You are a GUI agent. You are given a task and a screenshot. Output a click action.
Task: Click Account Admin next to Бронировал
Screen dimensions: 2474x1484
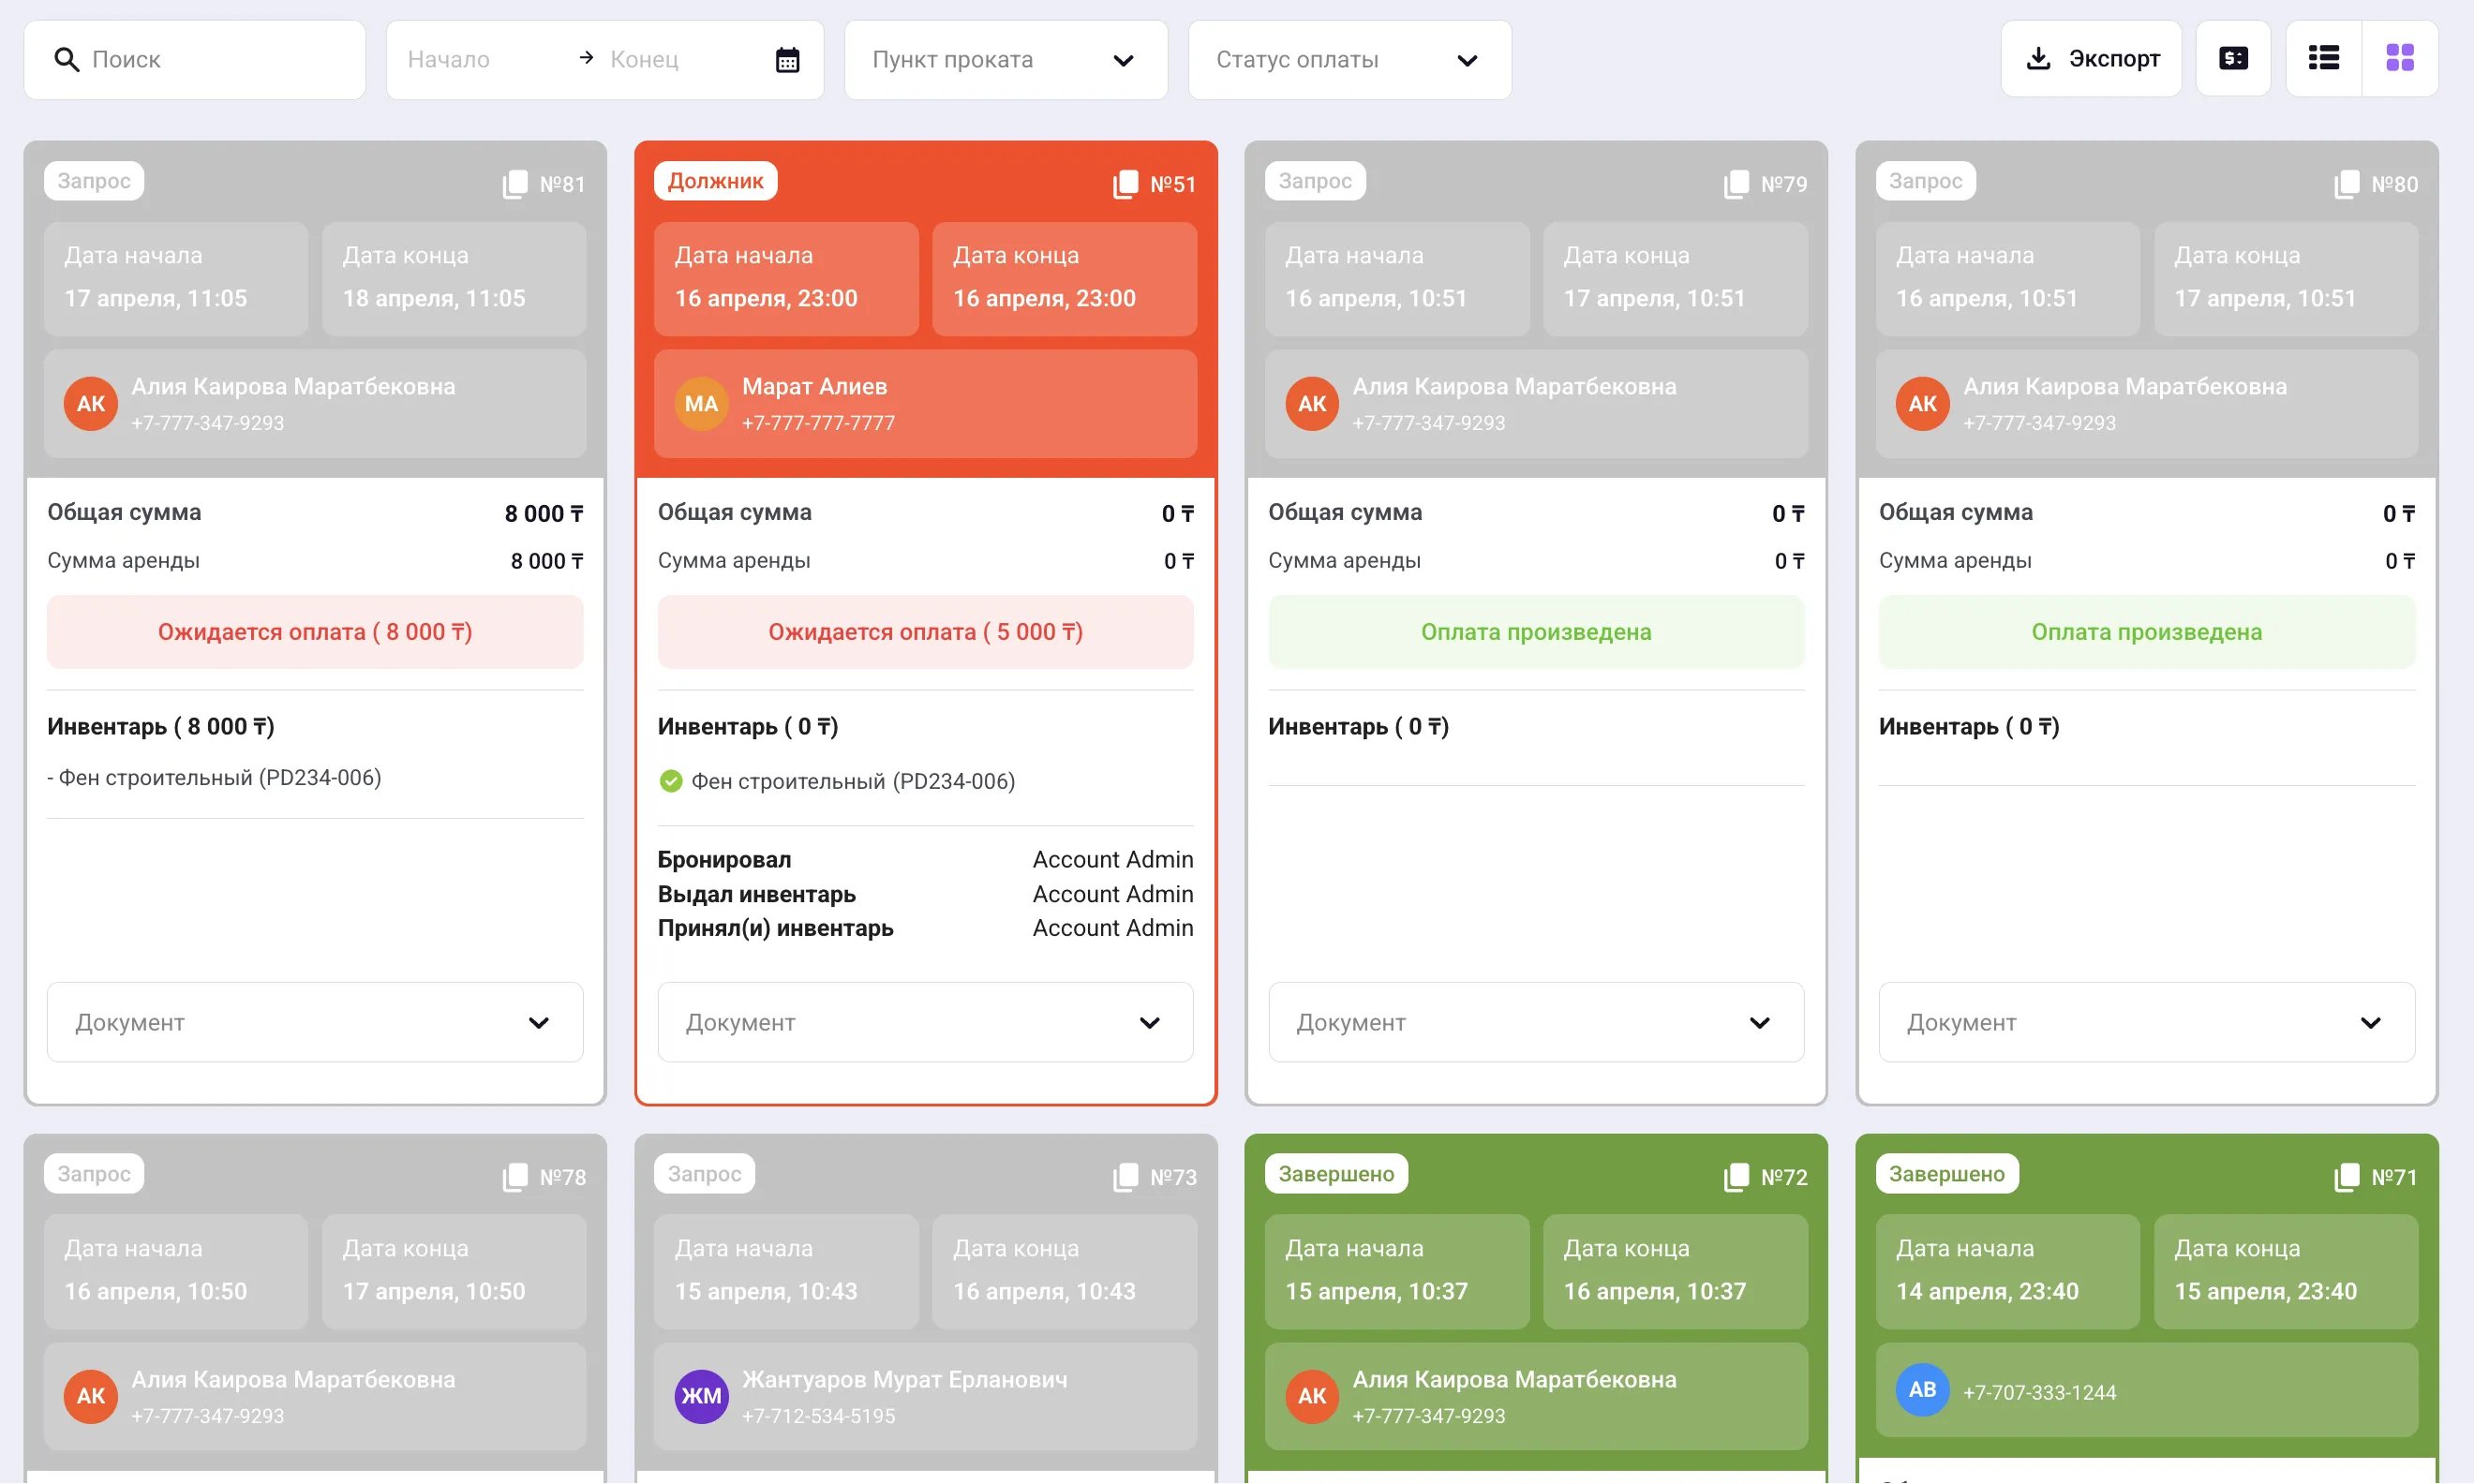1113,860
